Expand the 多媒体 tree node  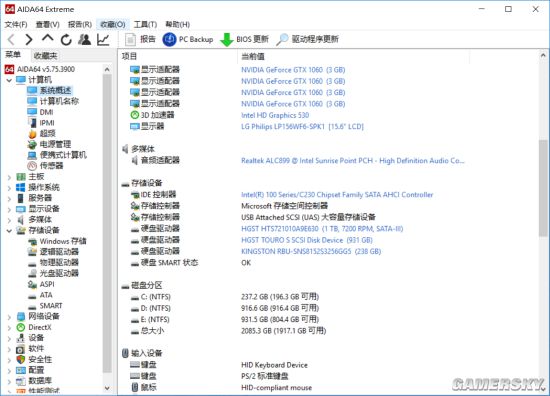point(9,220)
